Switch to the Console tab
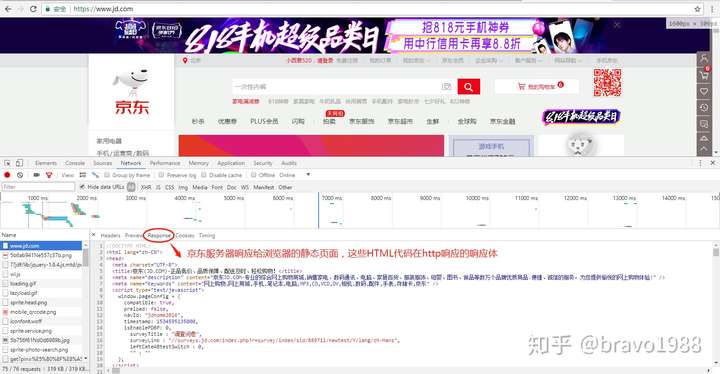720x374 pixels. [75, 163]
